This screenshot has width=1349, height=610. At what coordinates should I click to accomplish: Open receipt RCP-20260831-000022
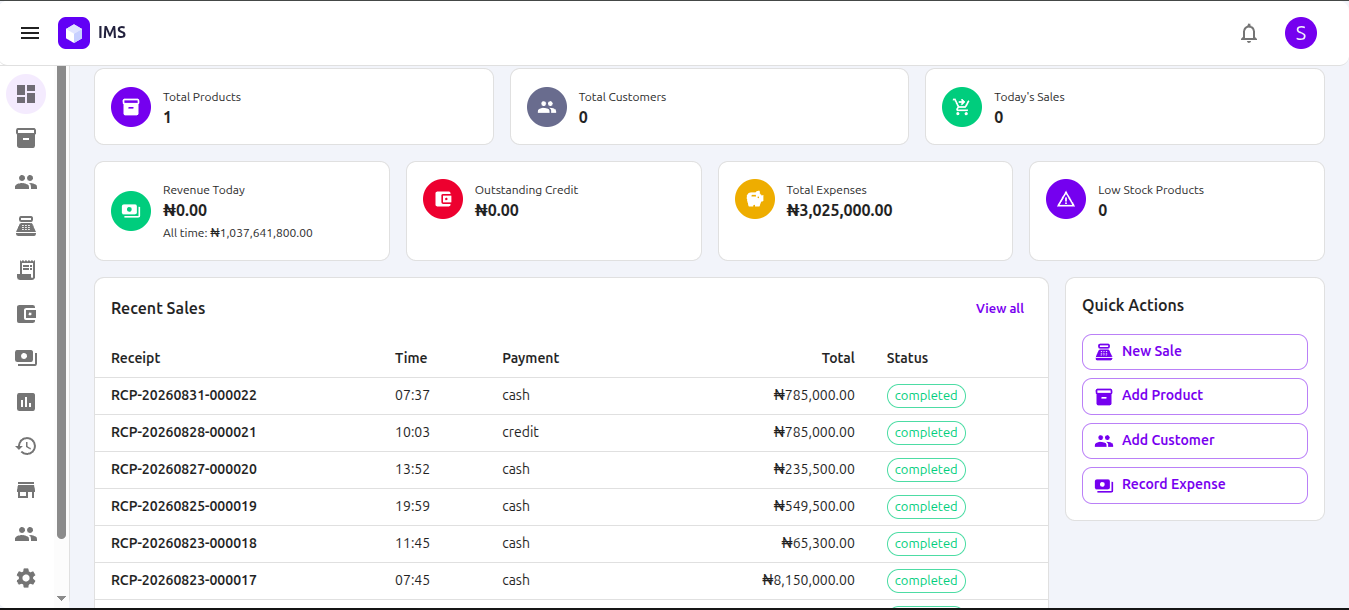coord(184,396)
